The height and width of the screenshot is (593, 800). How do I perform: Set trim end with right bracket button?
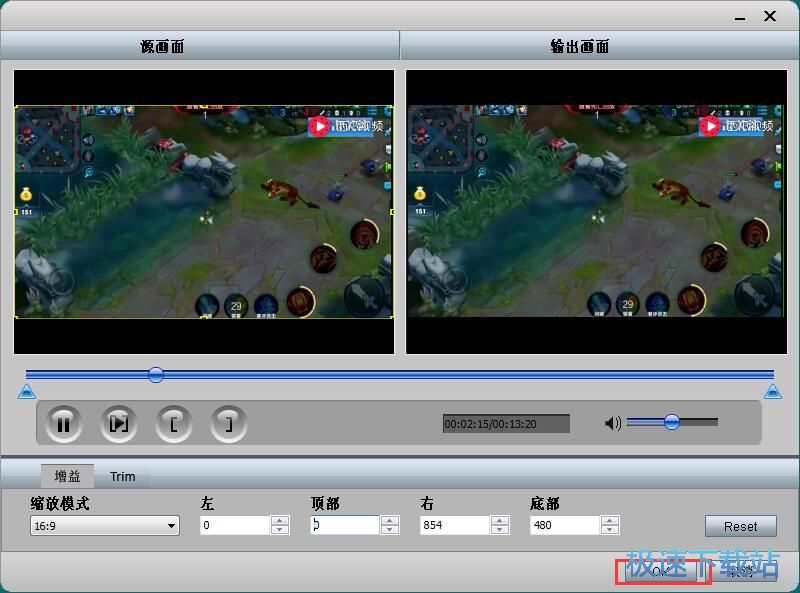(x=229, y=424)
